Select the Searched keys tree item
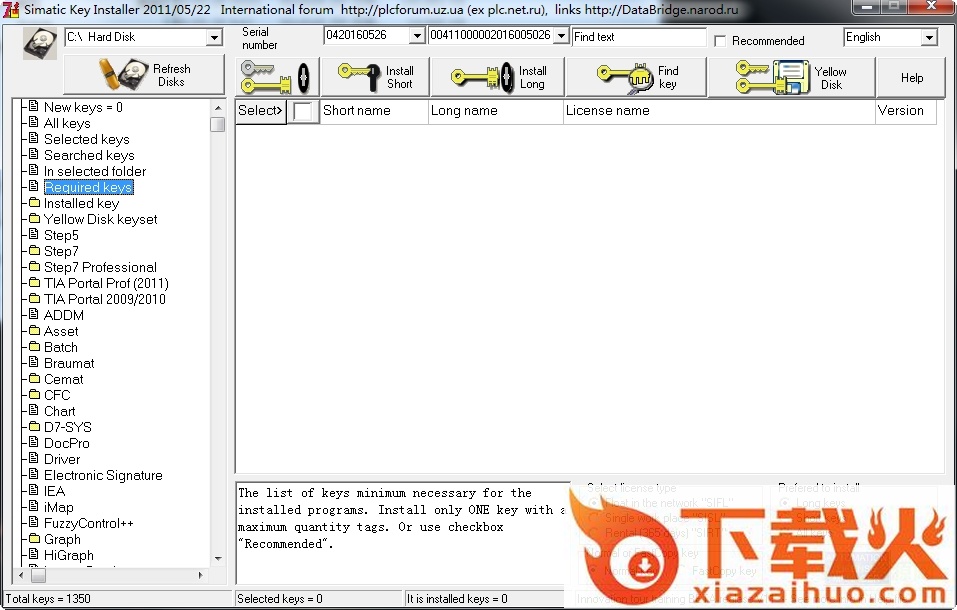This screenshot has width=957, height=610. [x=89, y=155]
